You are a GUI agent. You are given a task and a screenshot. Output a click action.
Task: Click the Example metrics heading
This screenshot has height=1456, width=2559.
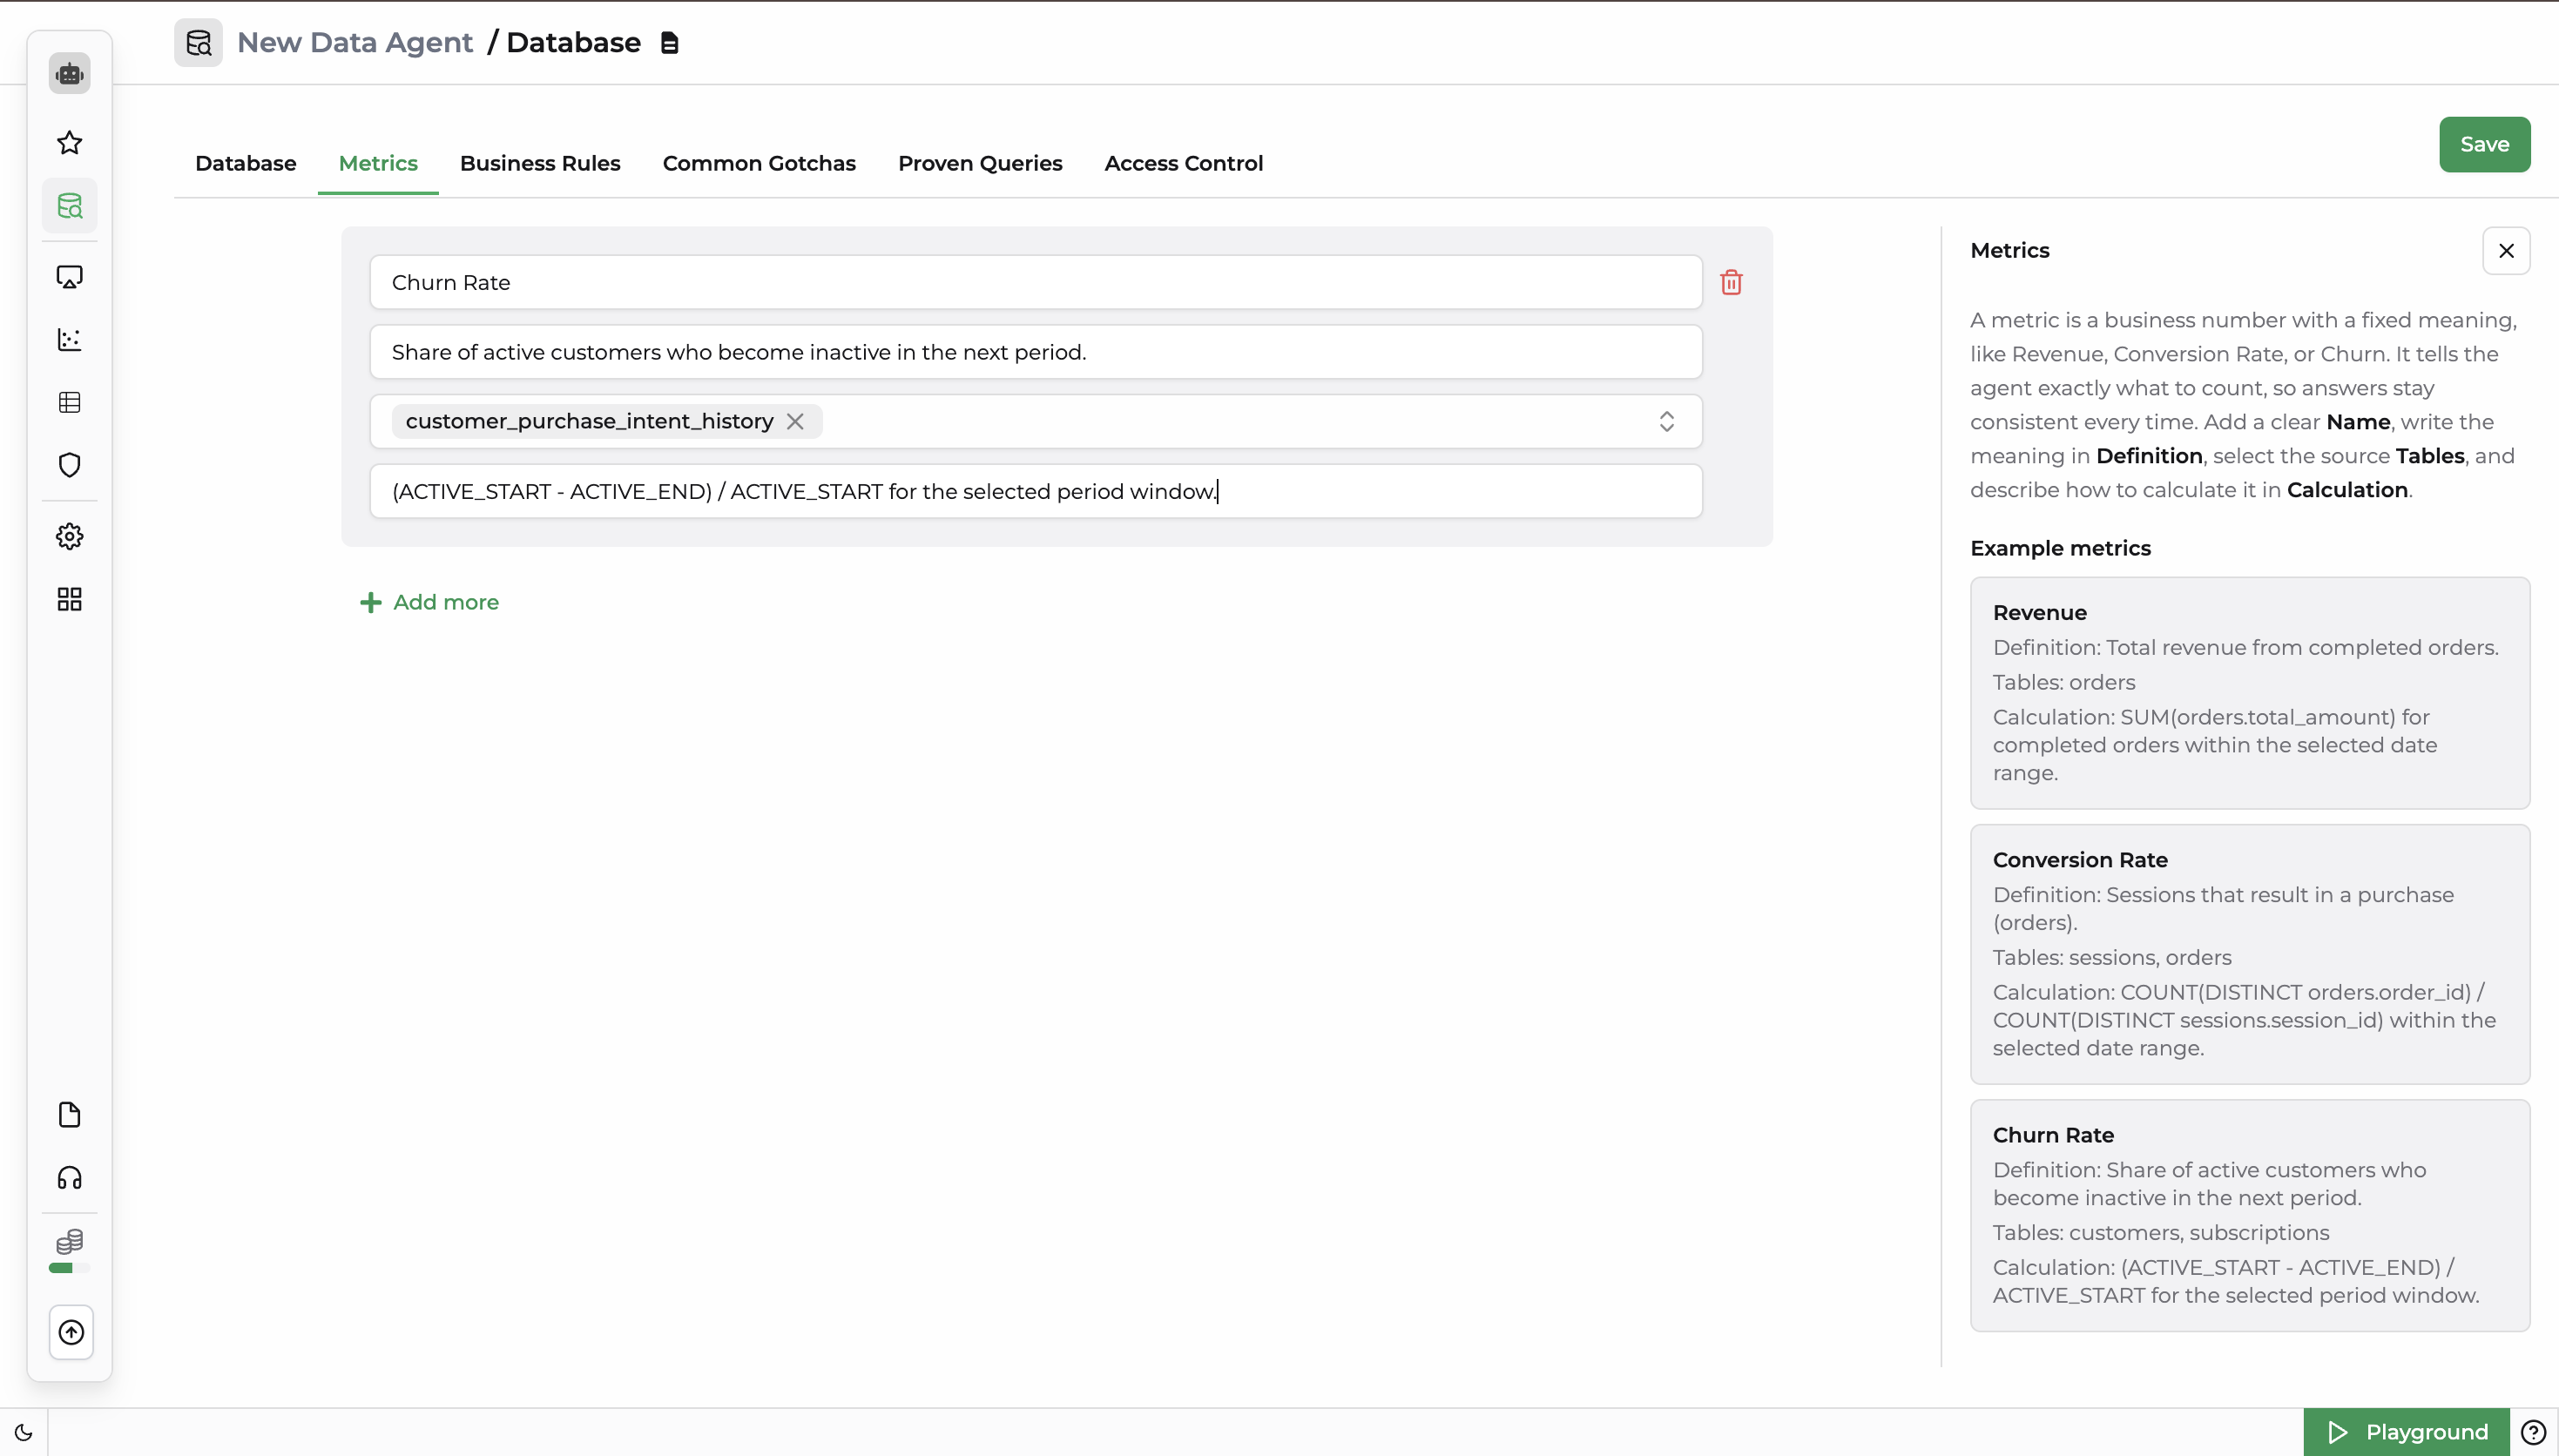[2060, 549]
